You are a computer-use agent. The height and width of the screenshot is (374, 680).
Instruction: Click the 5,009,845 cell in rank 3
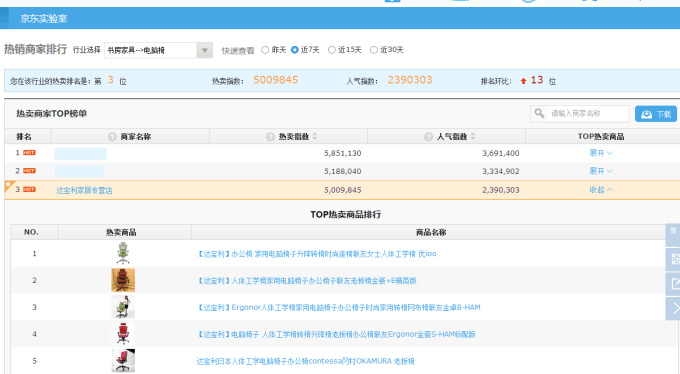pos(343,190)
